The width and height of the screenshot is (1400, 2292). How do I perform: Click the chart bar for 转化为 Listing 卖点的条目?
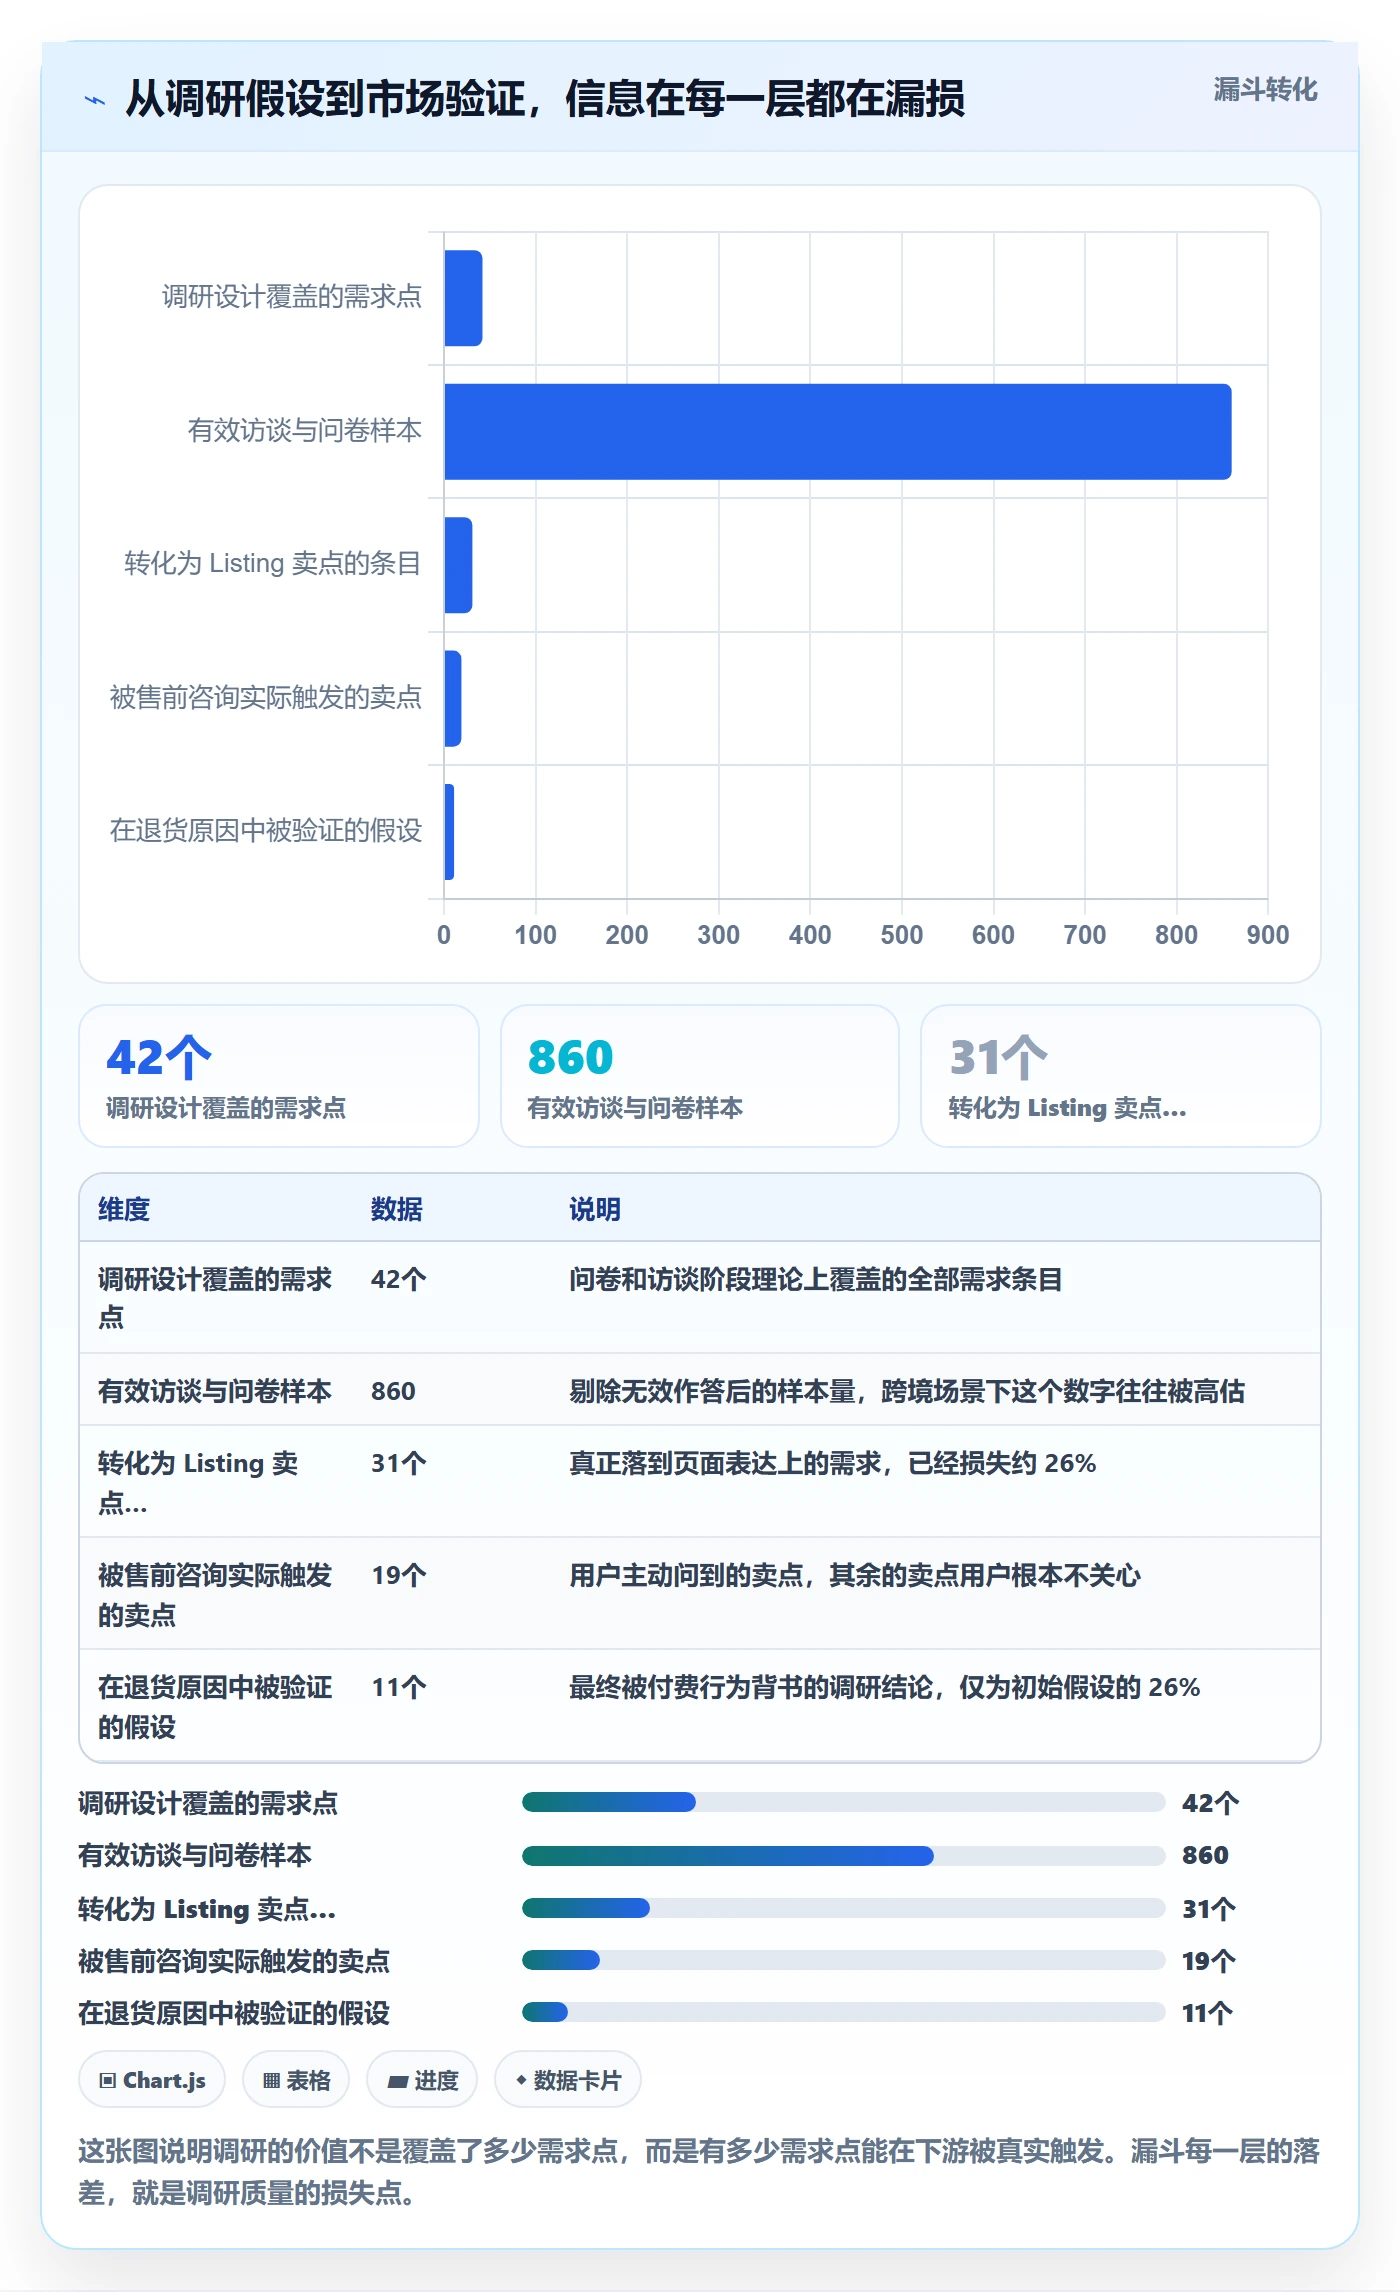click(x=458, y=565)
